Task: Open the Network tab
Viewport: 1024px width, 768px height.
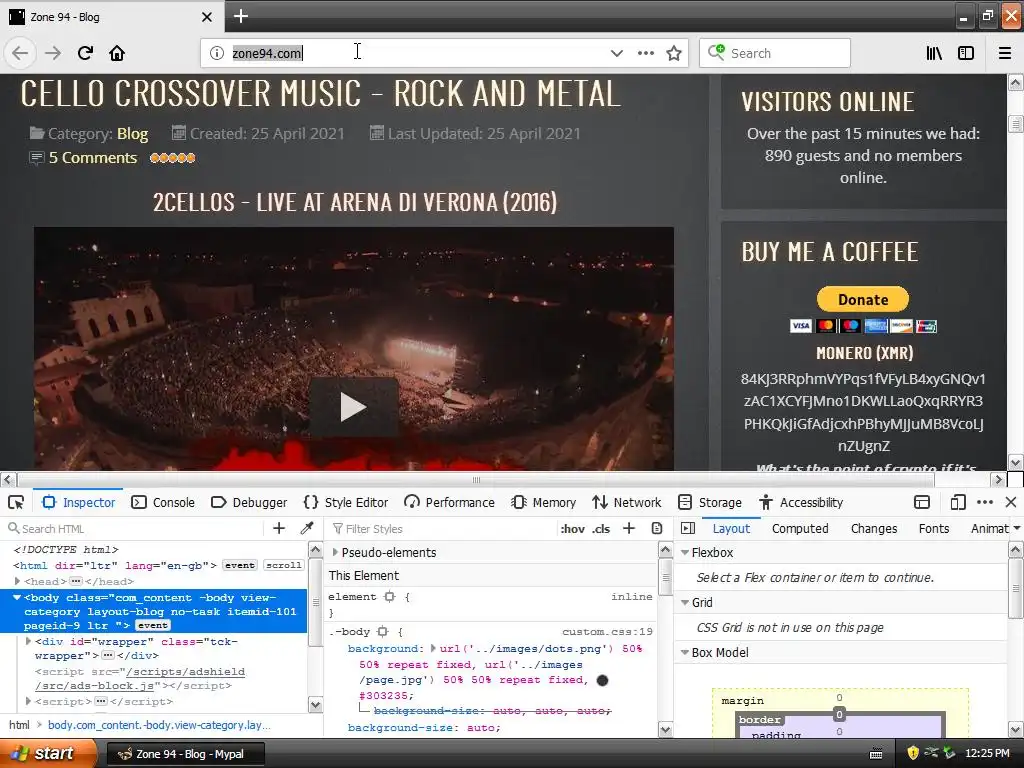Action: 627,502
